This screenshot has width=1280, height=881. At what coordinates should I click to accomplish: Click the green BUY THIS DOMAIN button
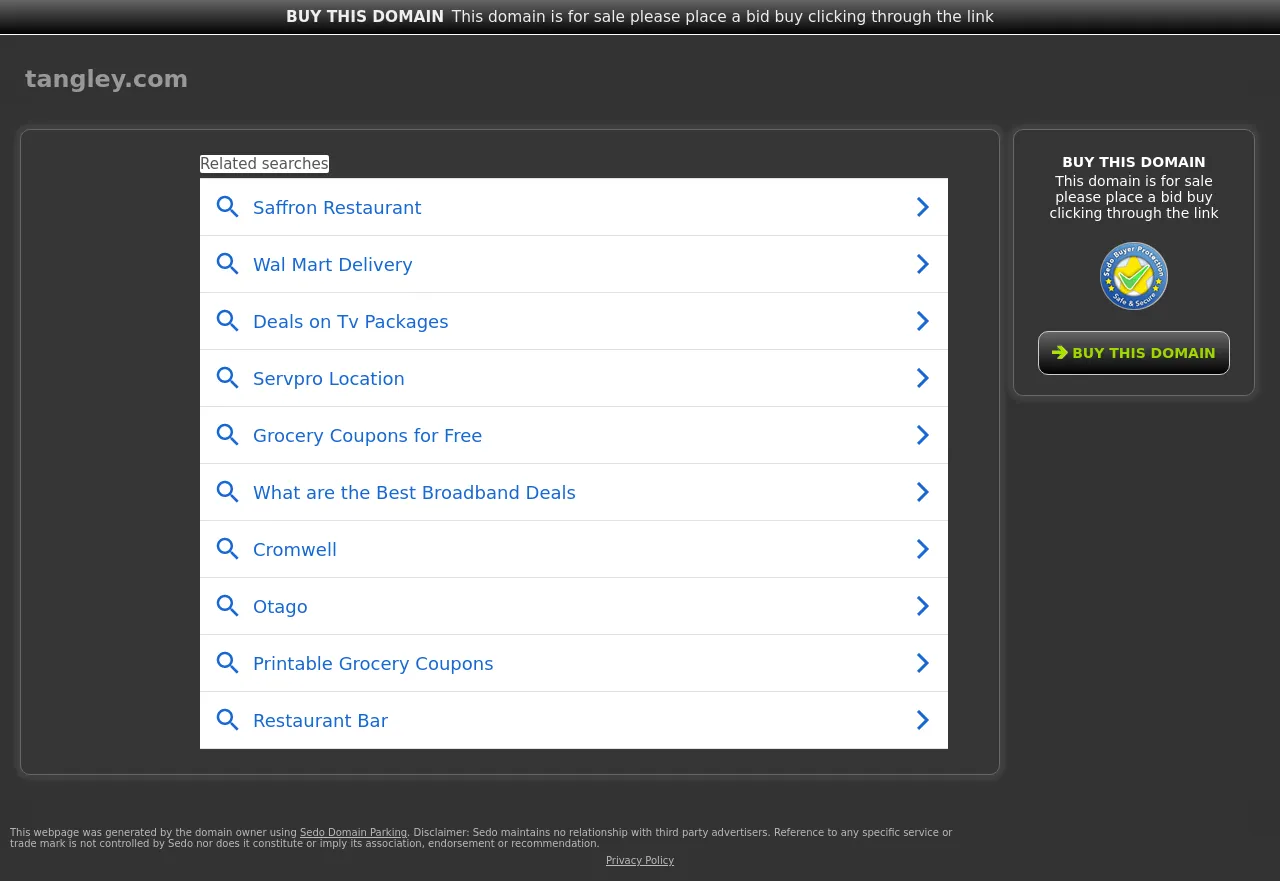click(1134, 353)
